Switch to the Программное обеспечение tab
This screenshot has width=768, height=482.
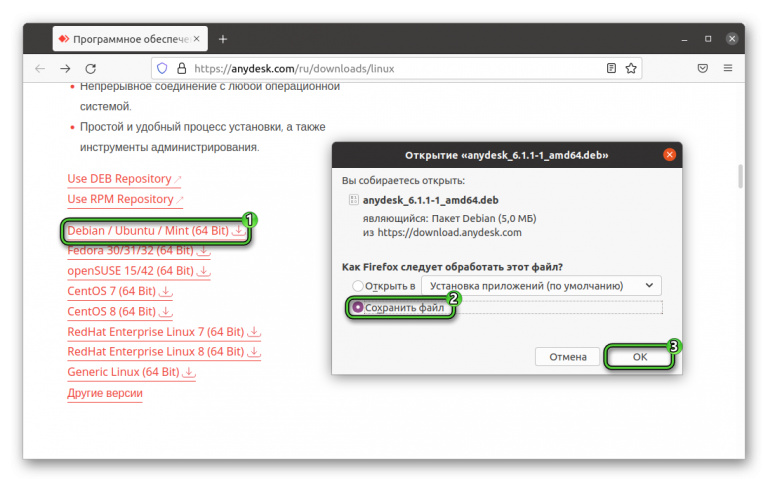(130, 39)
